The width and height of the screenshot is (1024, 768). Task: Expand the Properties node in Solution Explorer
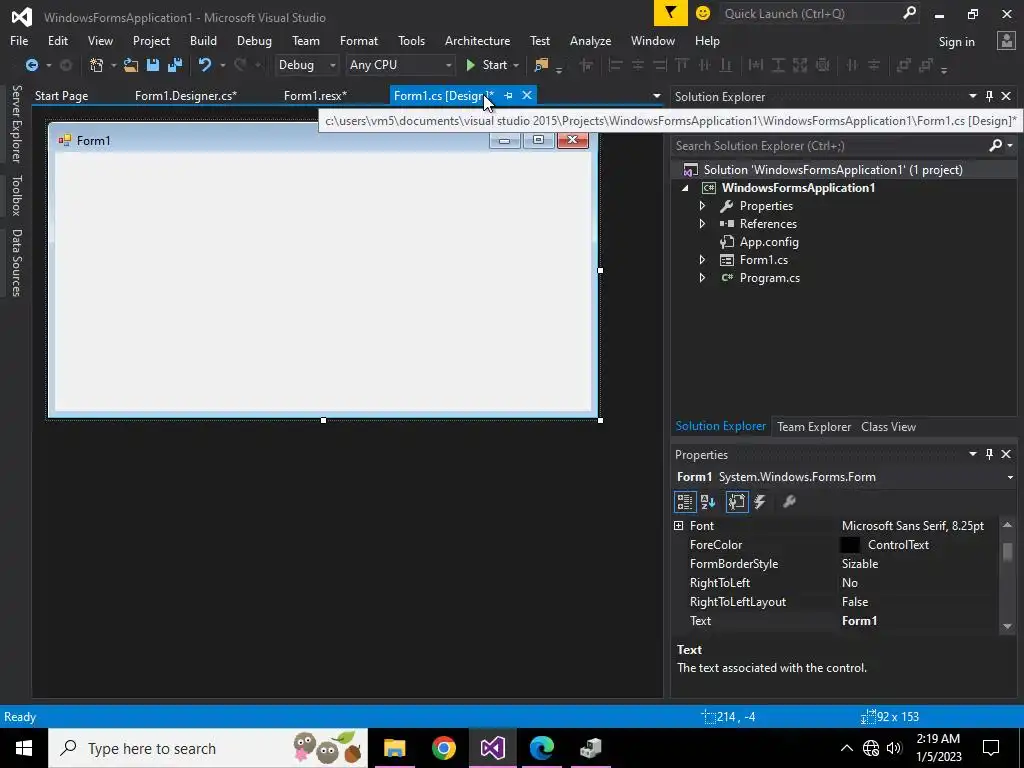point(702,206)
